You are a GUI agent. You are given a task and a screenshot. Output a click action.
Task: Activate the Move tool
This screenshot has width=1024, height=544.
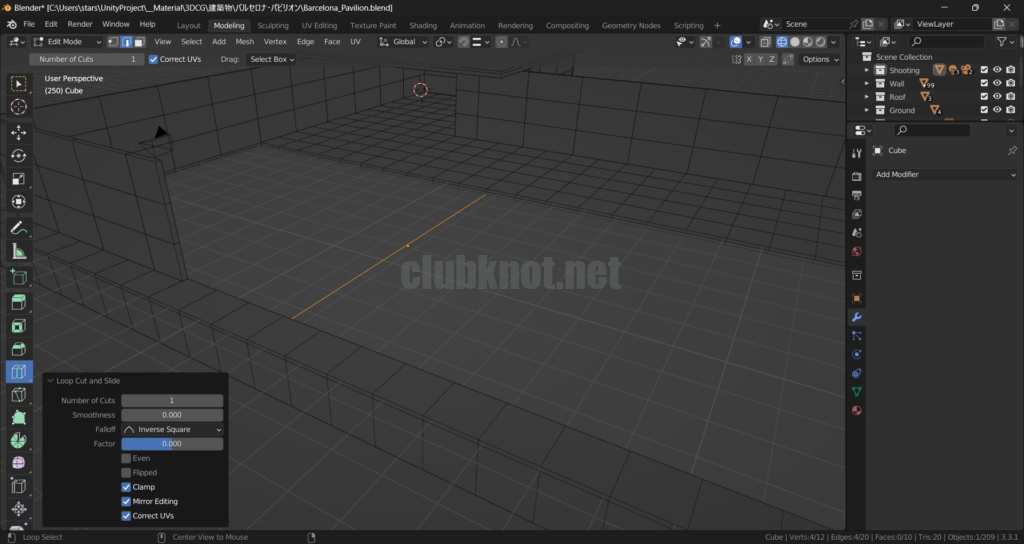coord(18,132)
